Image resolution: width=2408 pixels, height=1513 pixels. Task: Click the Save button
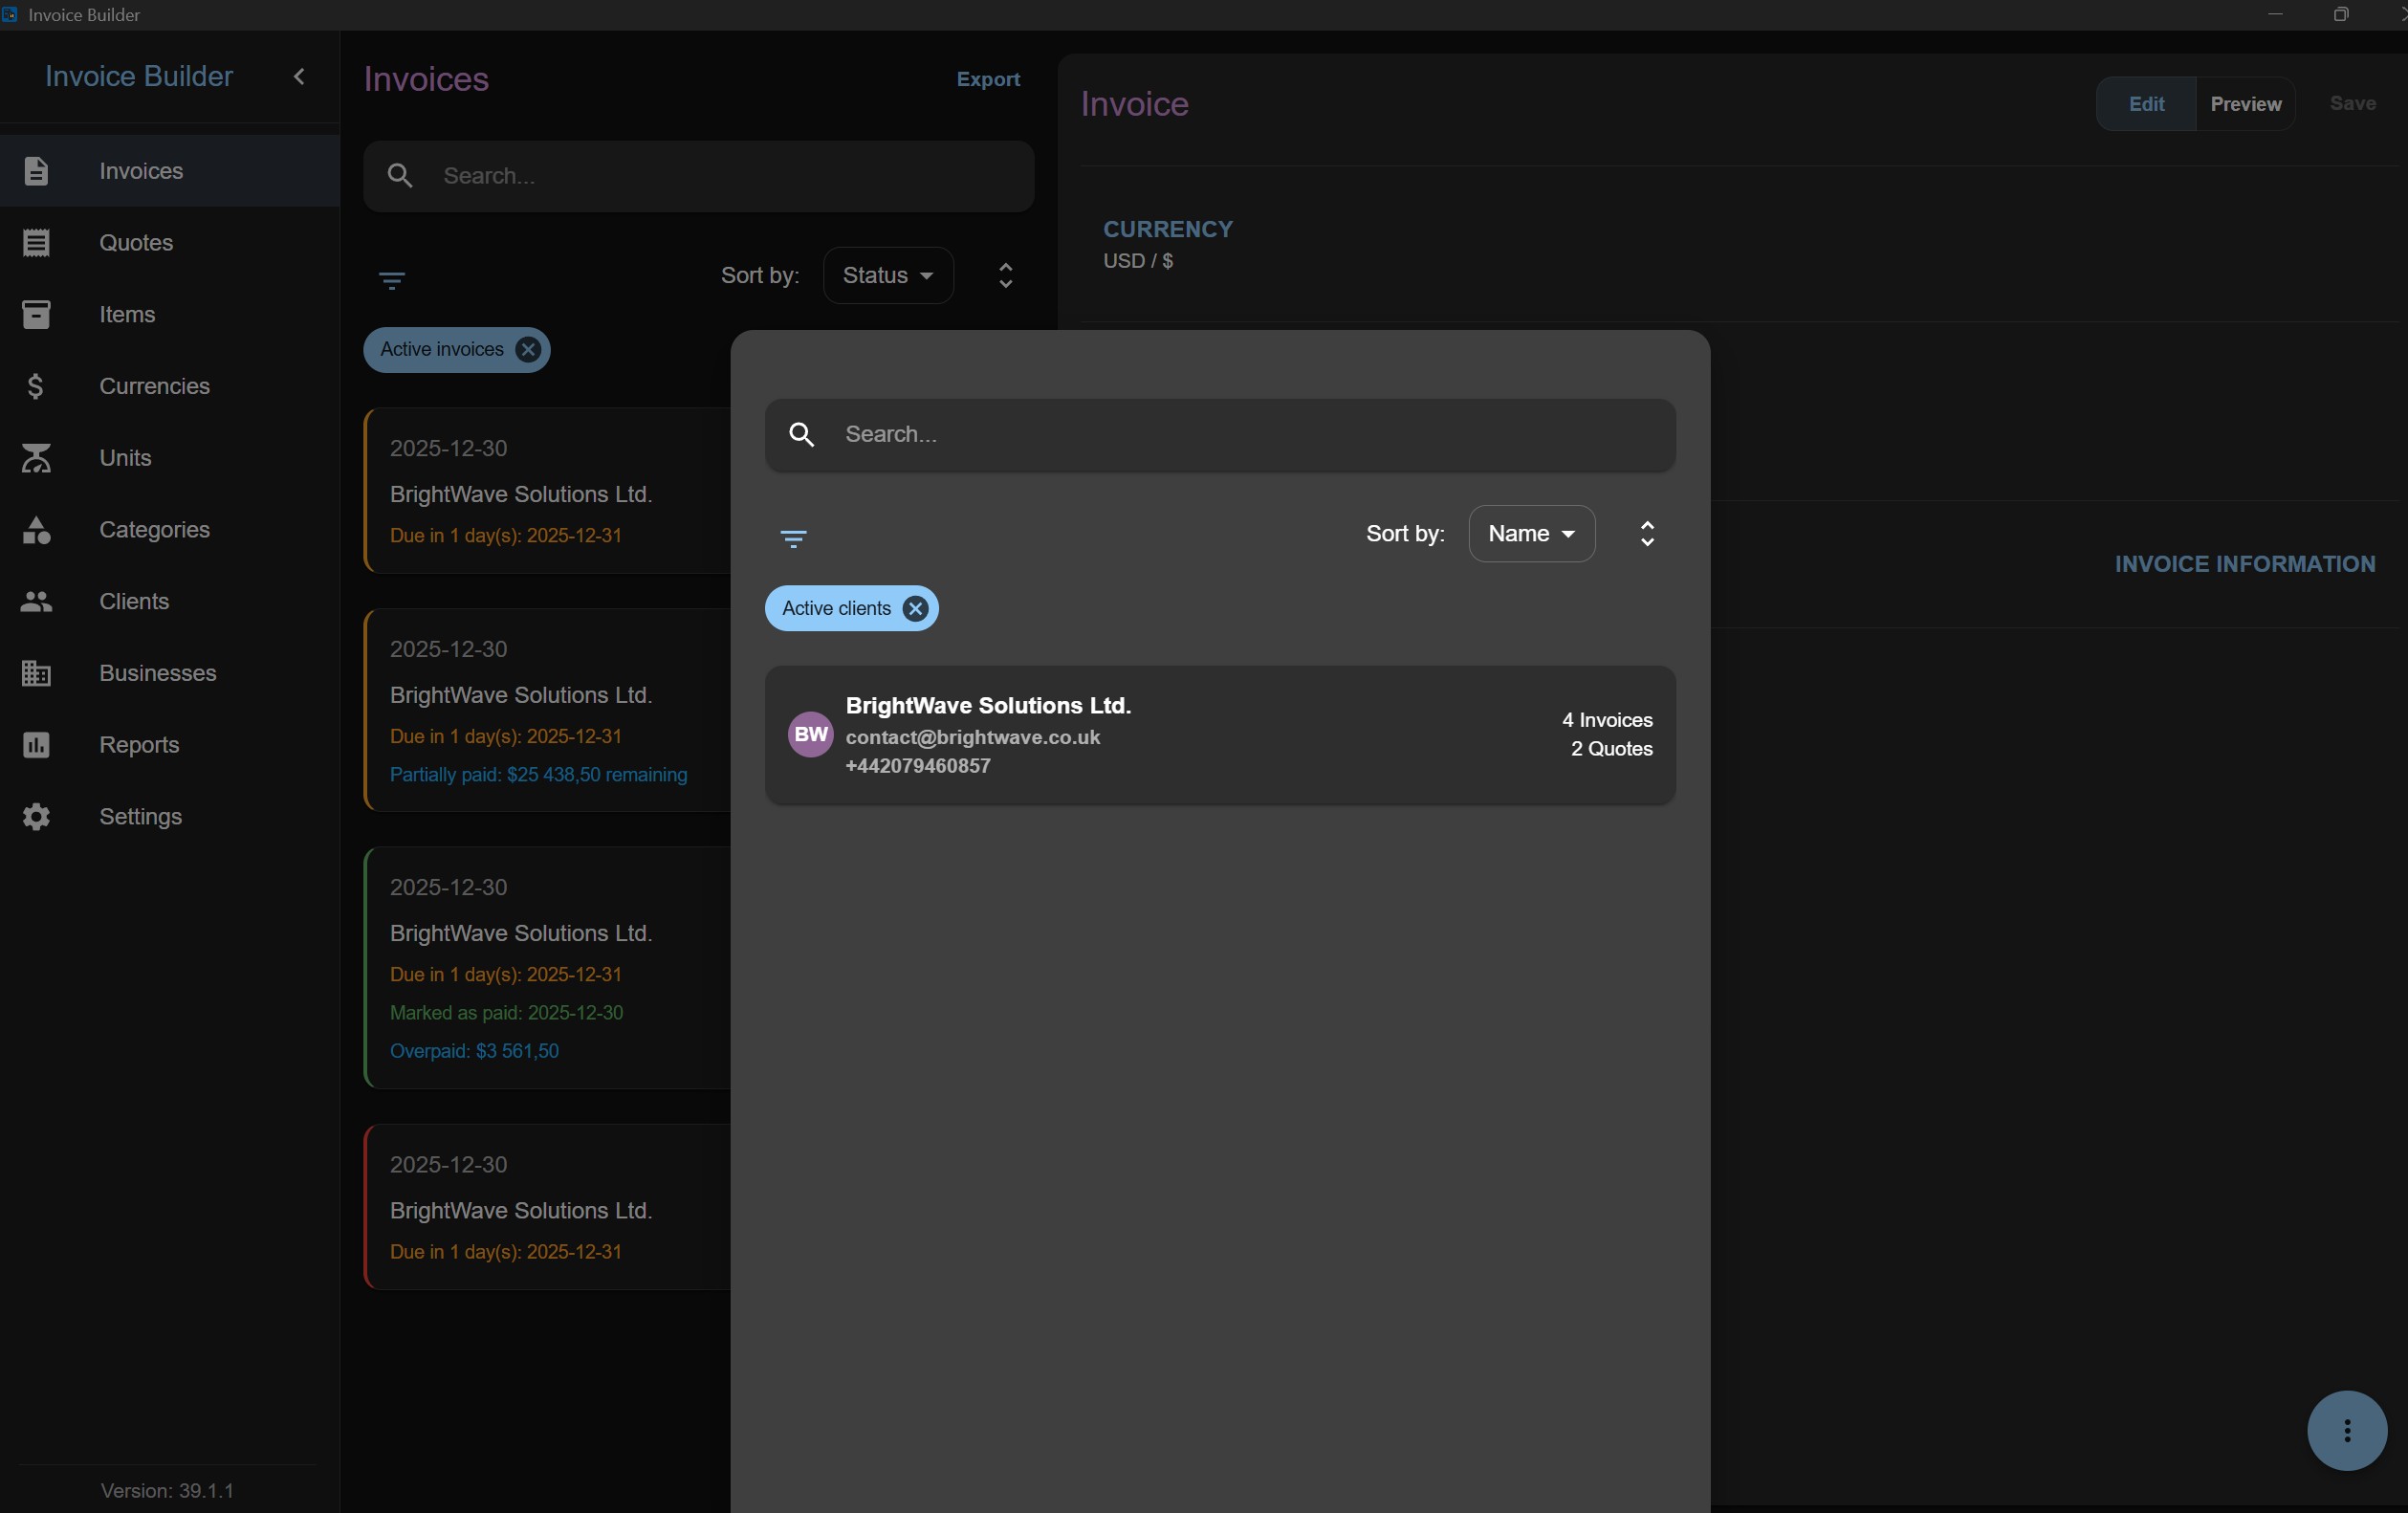(x=2352, y=103)
